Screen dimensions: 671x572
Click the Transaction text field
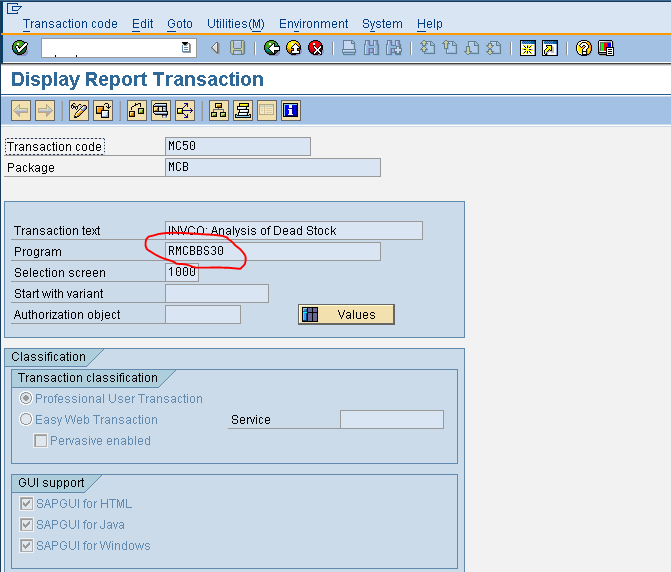coord(294,230)
